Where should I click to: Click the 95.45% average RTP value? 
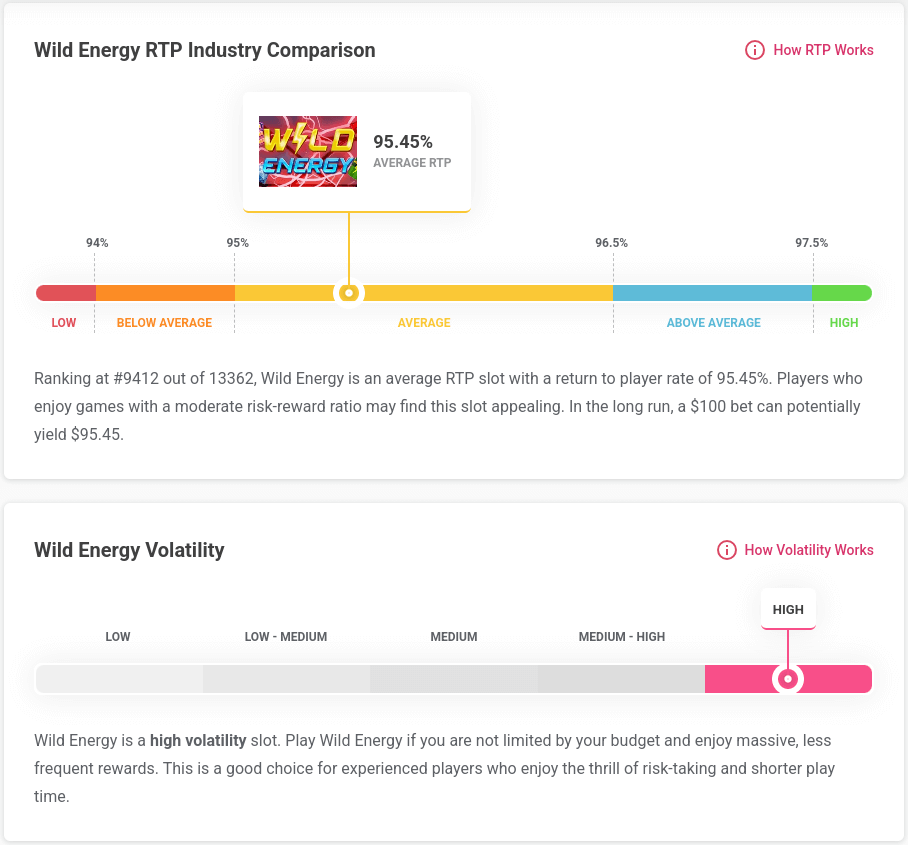403,142
